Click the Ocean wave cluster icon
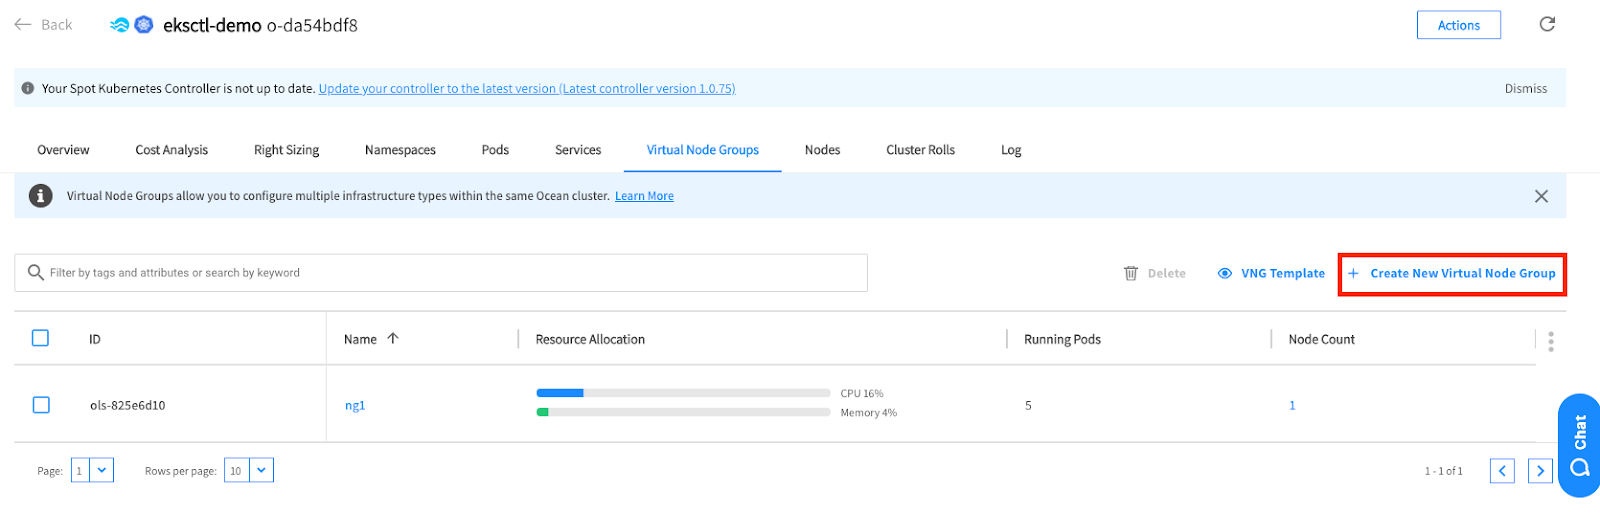The height and width of the screenshot is (514, 1600). 120,25
